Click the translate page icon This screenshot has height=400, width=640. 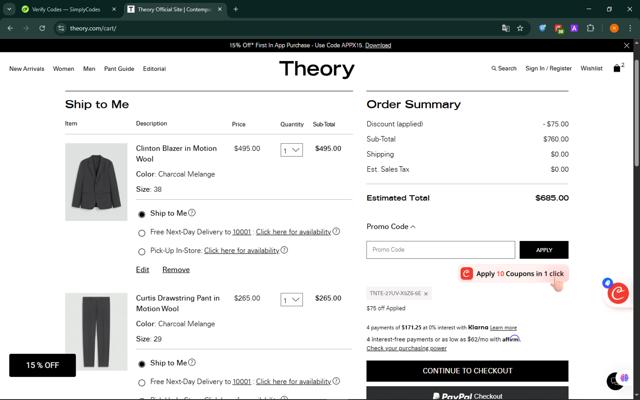[505, 28]
